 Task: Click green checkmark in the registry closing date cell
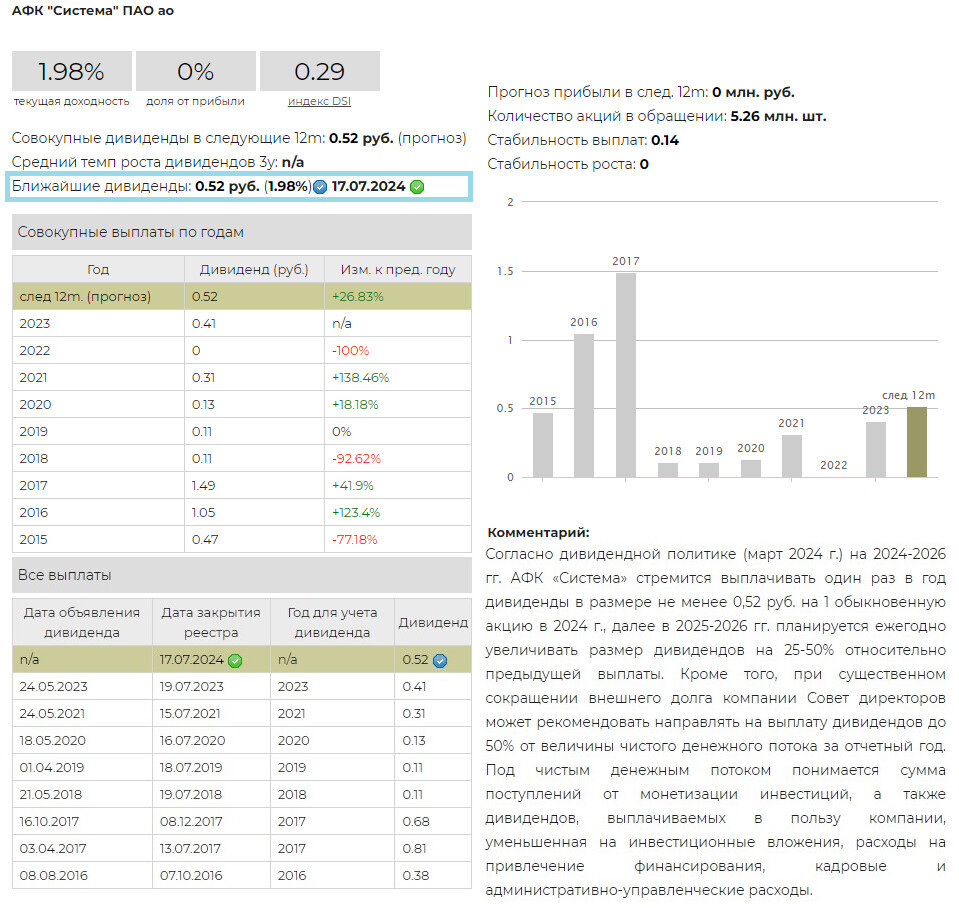(x=235, y=660)
